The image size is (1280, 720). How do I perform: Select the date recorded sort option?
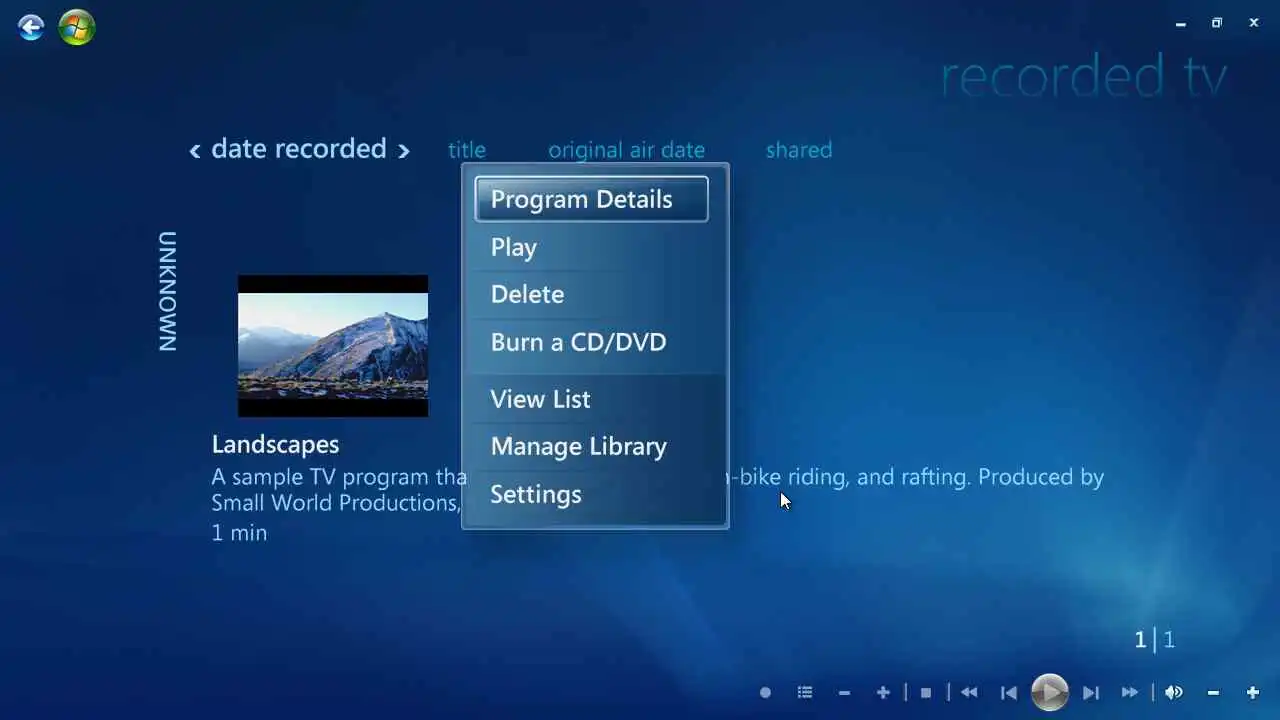(299, 149)
